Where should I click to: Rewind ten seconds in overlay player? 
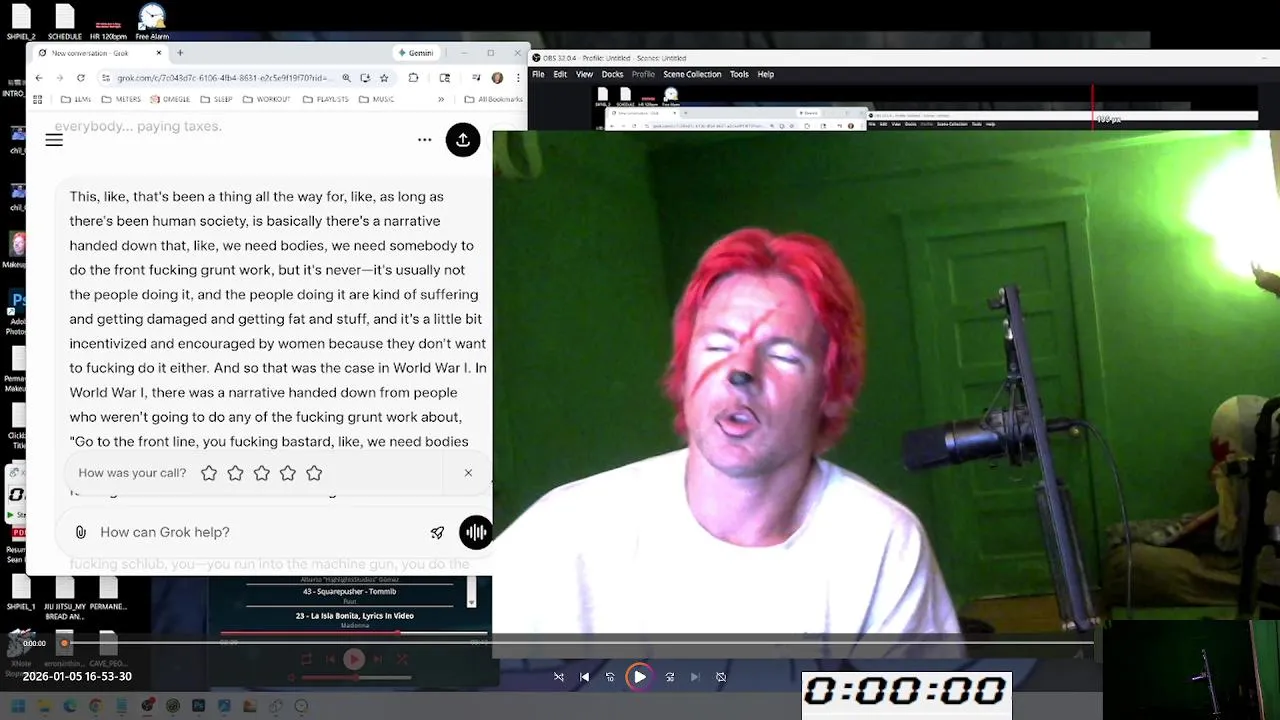pyautogui.click(x=610, y=677)
